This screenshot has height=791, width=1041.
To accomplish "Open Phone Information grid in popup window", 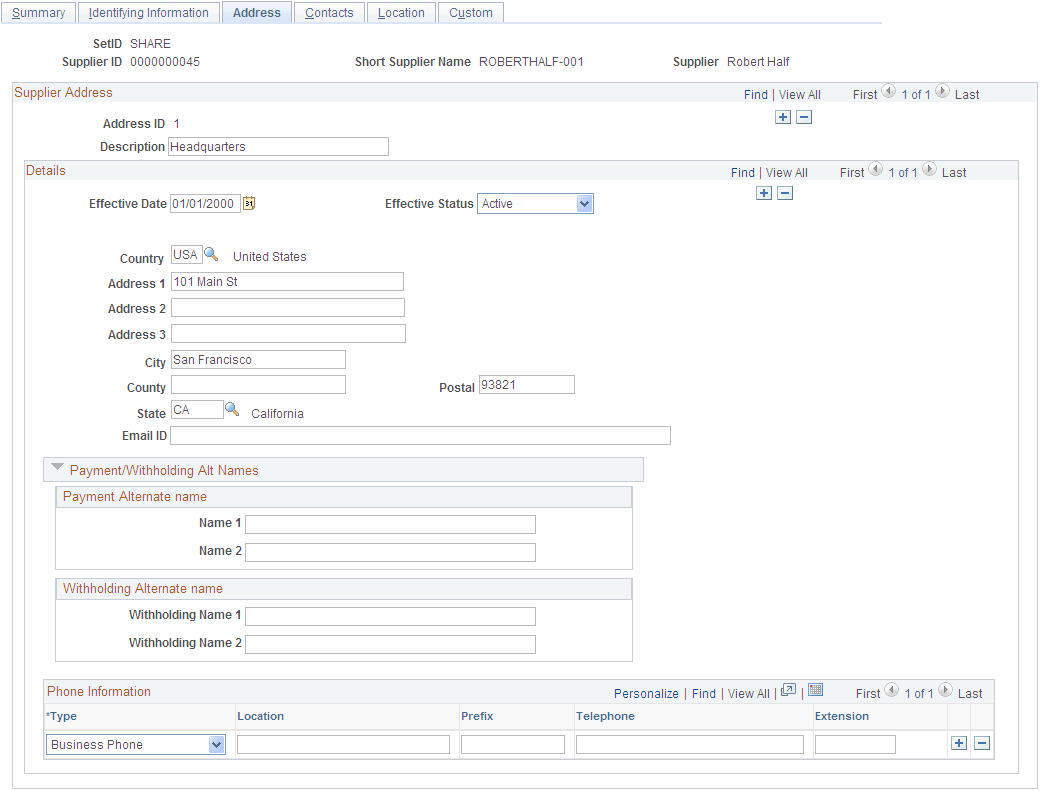I will [790, 692].
